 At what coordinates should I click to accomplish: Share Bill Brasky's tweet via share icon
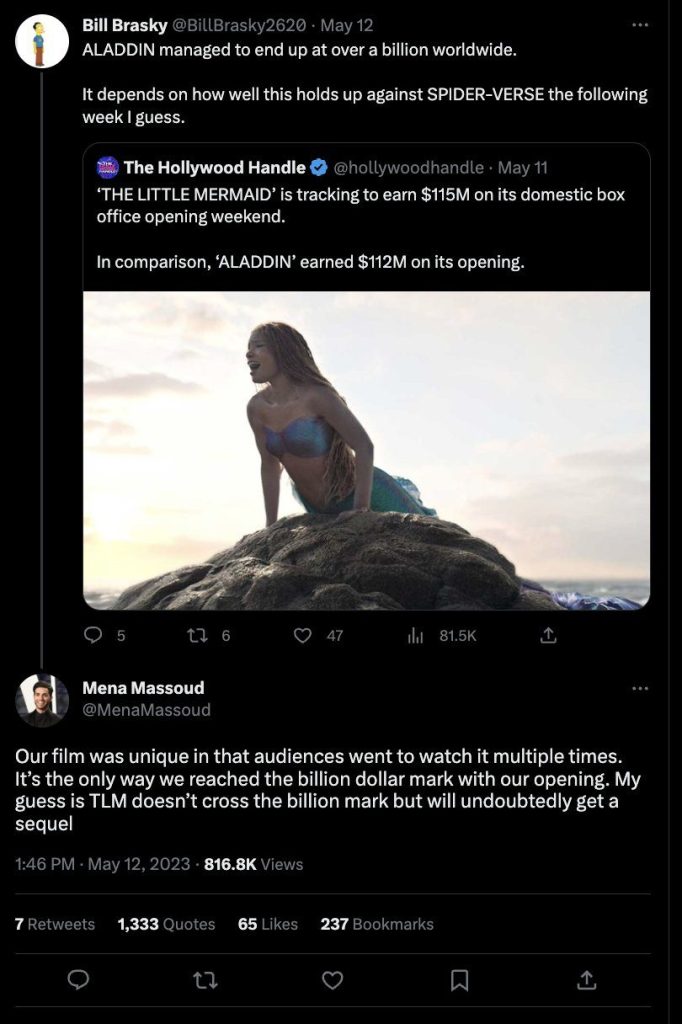pos(549,635)
